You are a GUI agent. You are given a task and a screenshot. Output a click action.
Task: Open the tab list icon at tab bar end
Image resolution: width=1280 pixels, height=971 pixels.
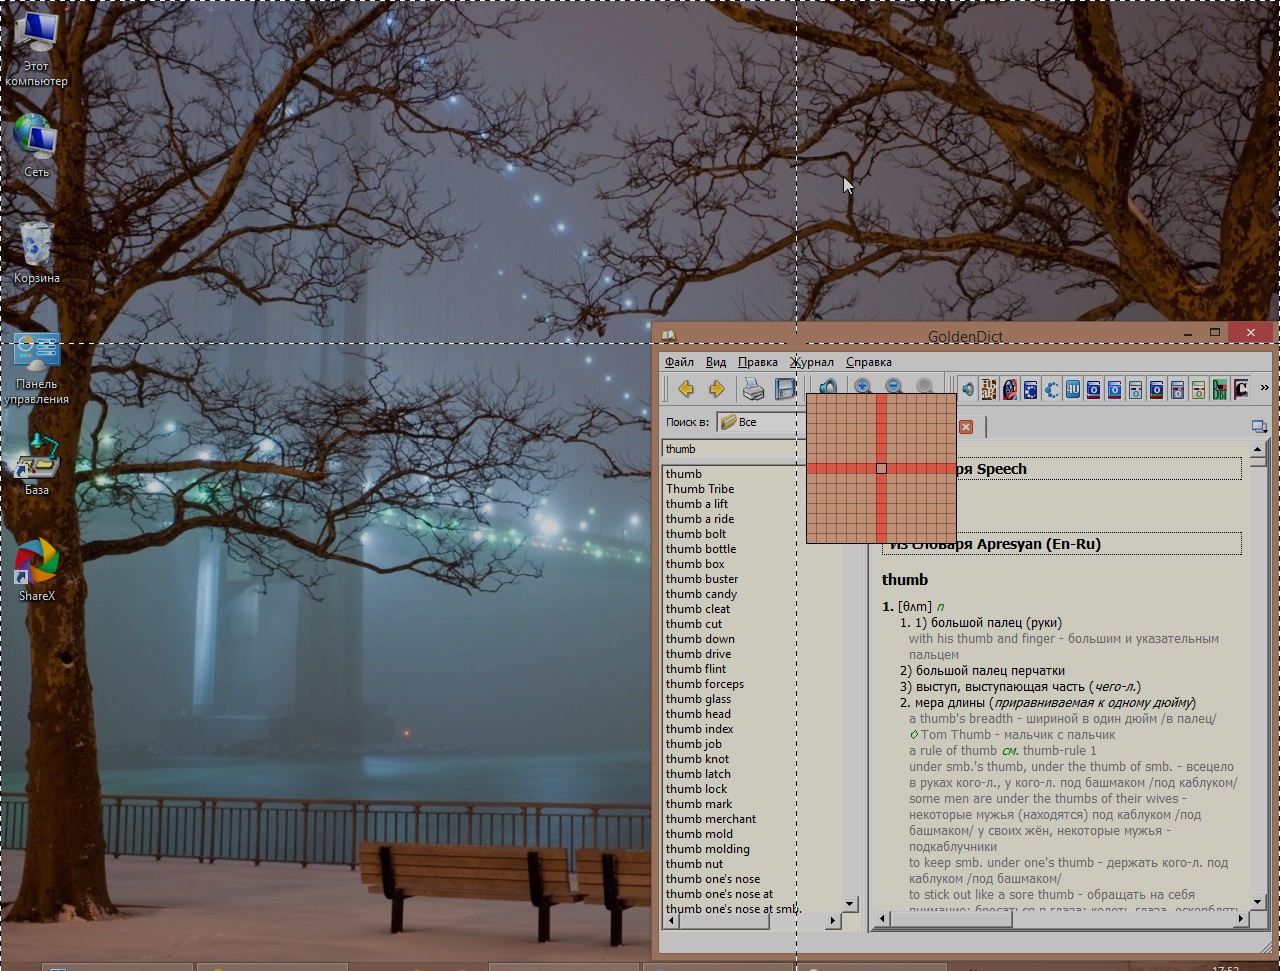pos(1259,427)
